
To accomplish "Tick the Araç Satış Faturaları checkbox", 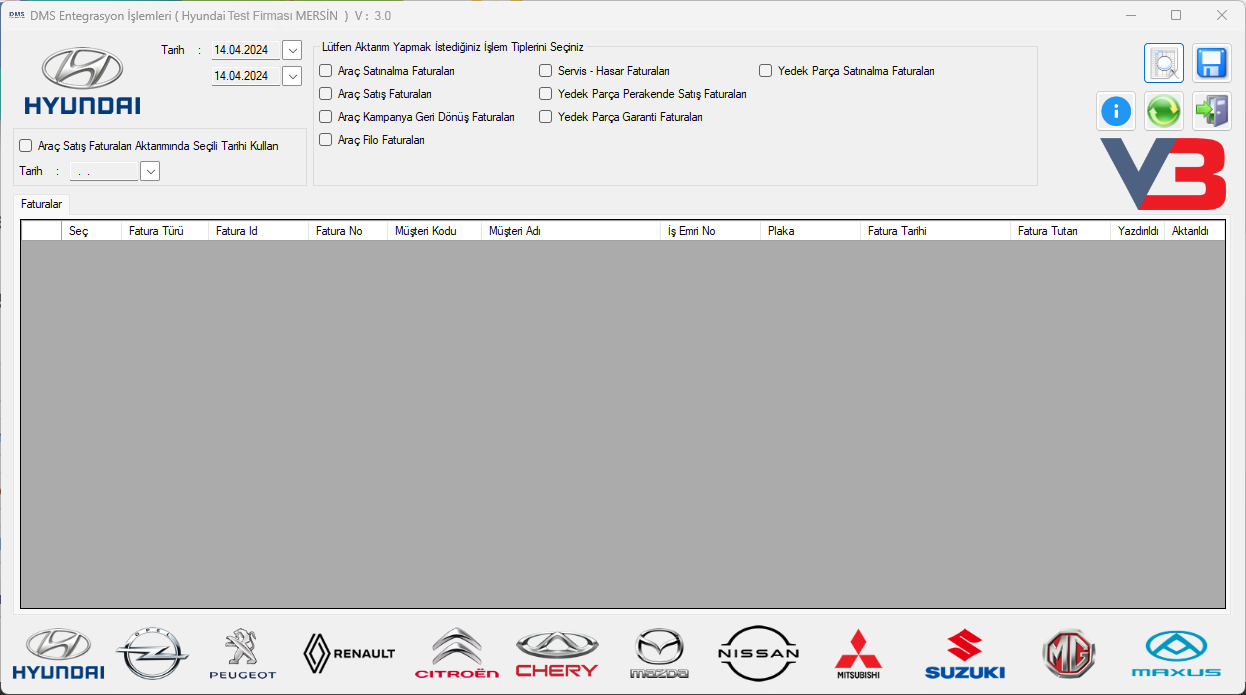I will pos(325,94).
